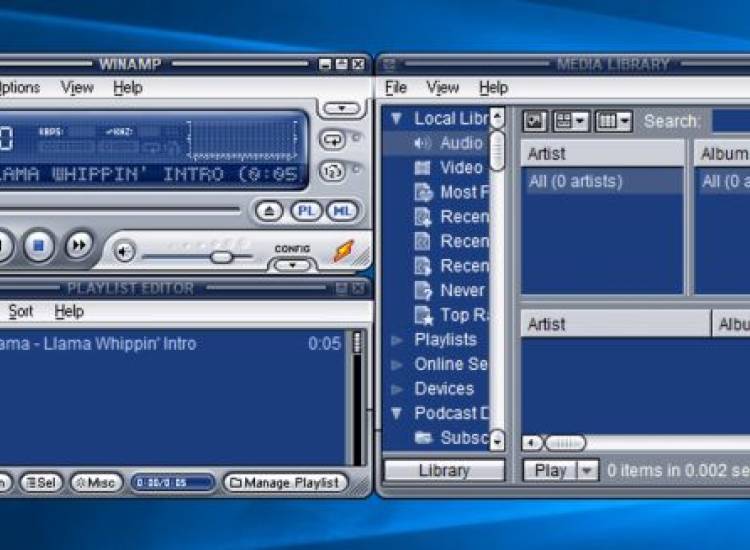Expand the Online Services tree node
750x550 pixels.
397,365
